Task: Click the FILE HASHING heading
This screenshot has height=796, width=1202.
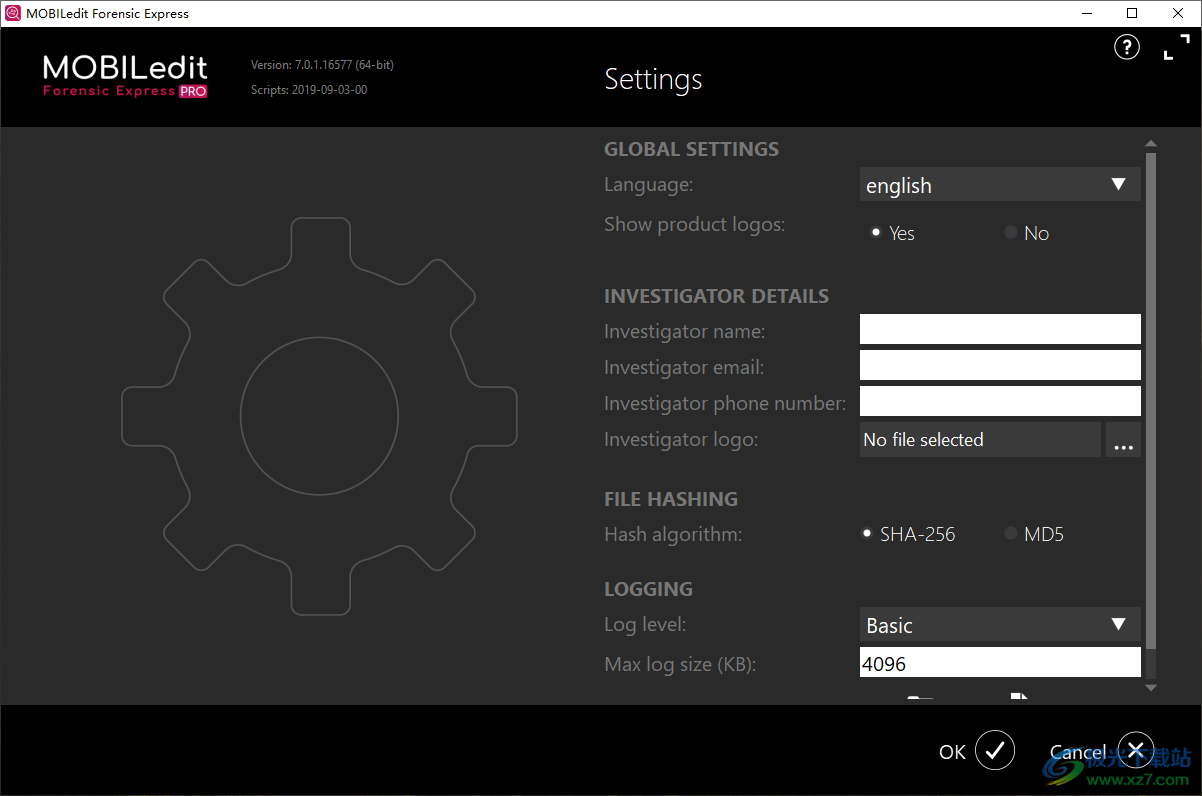Action: [671, 499]
